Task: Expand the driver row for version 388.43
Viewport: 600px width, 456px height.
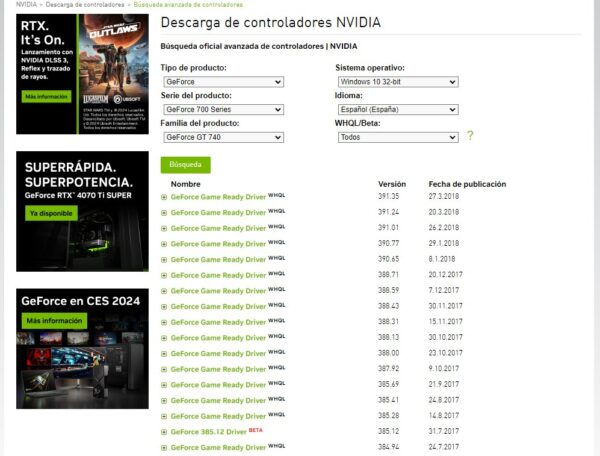Action: click(x=164, y=307)
